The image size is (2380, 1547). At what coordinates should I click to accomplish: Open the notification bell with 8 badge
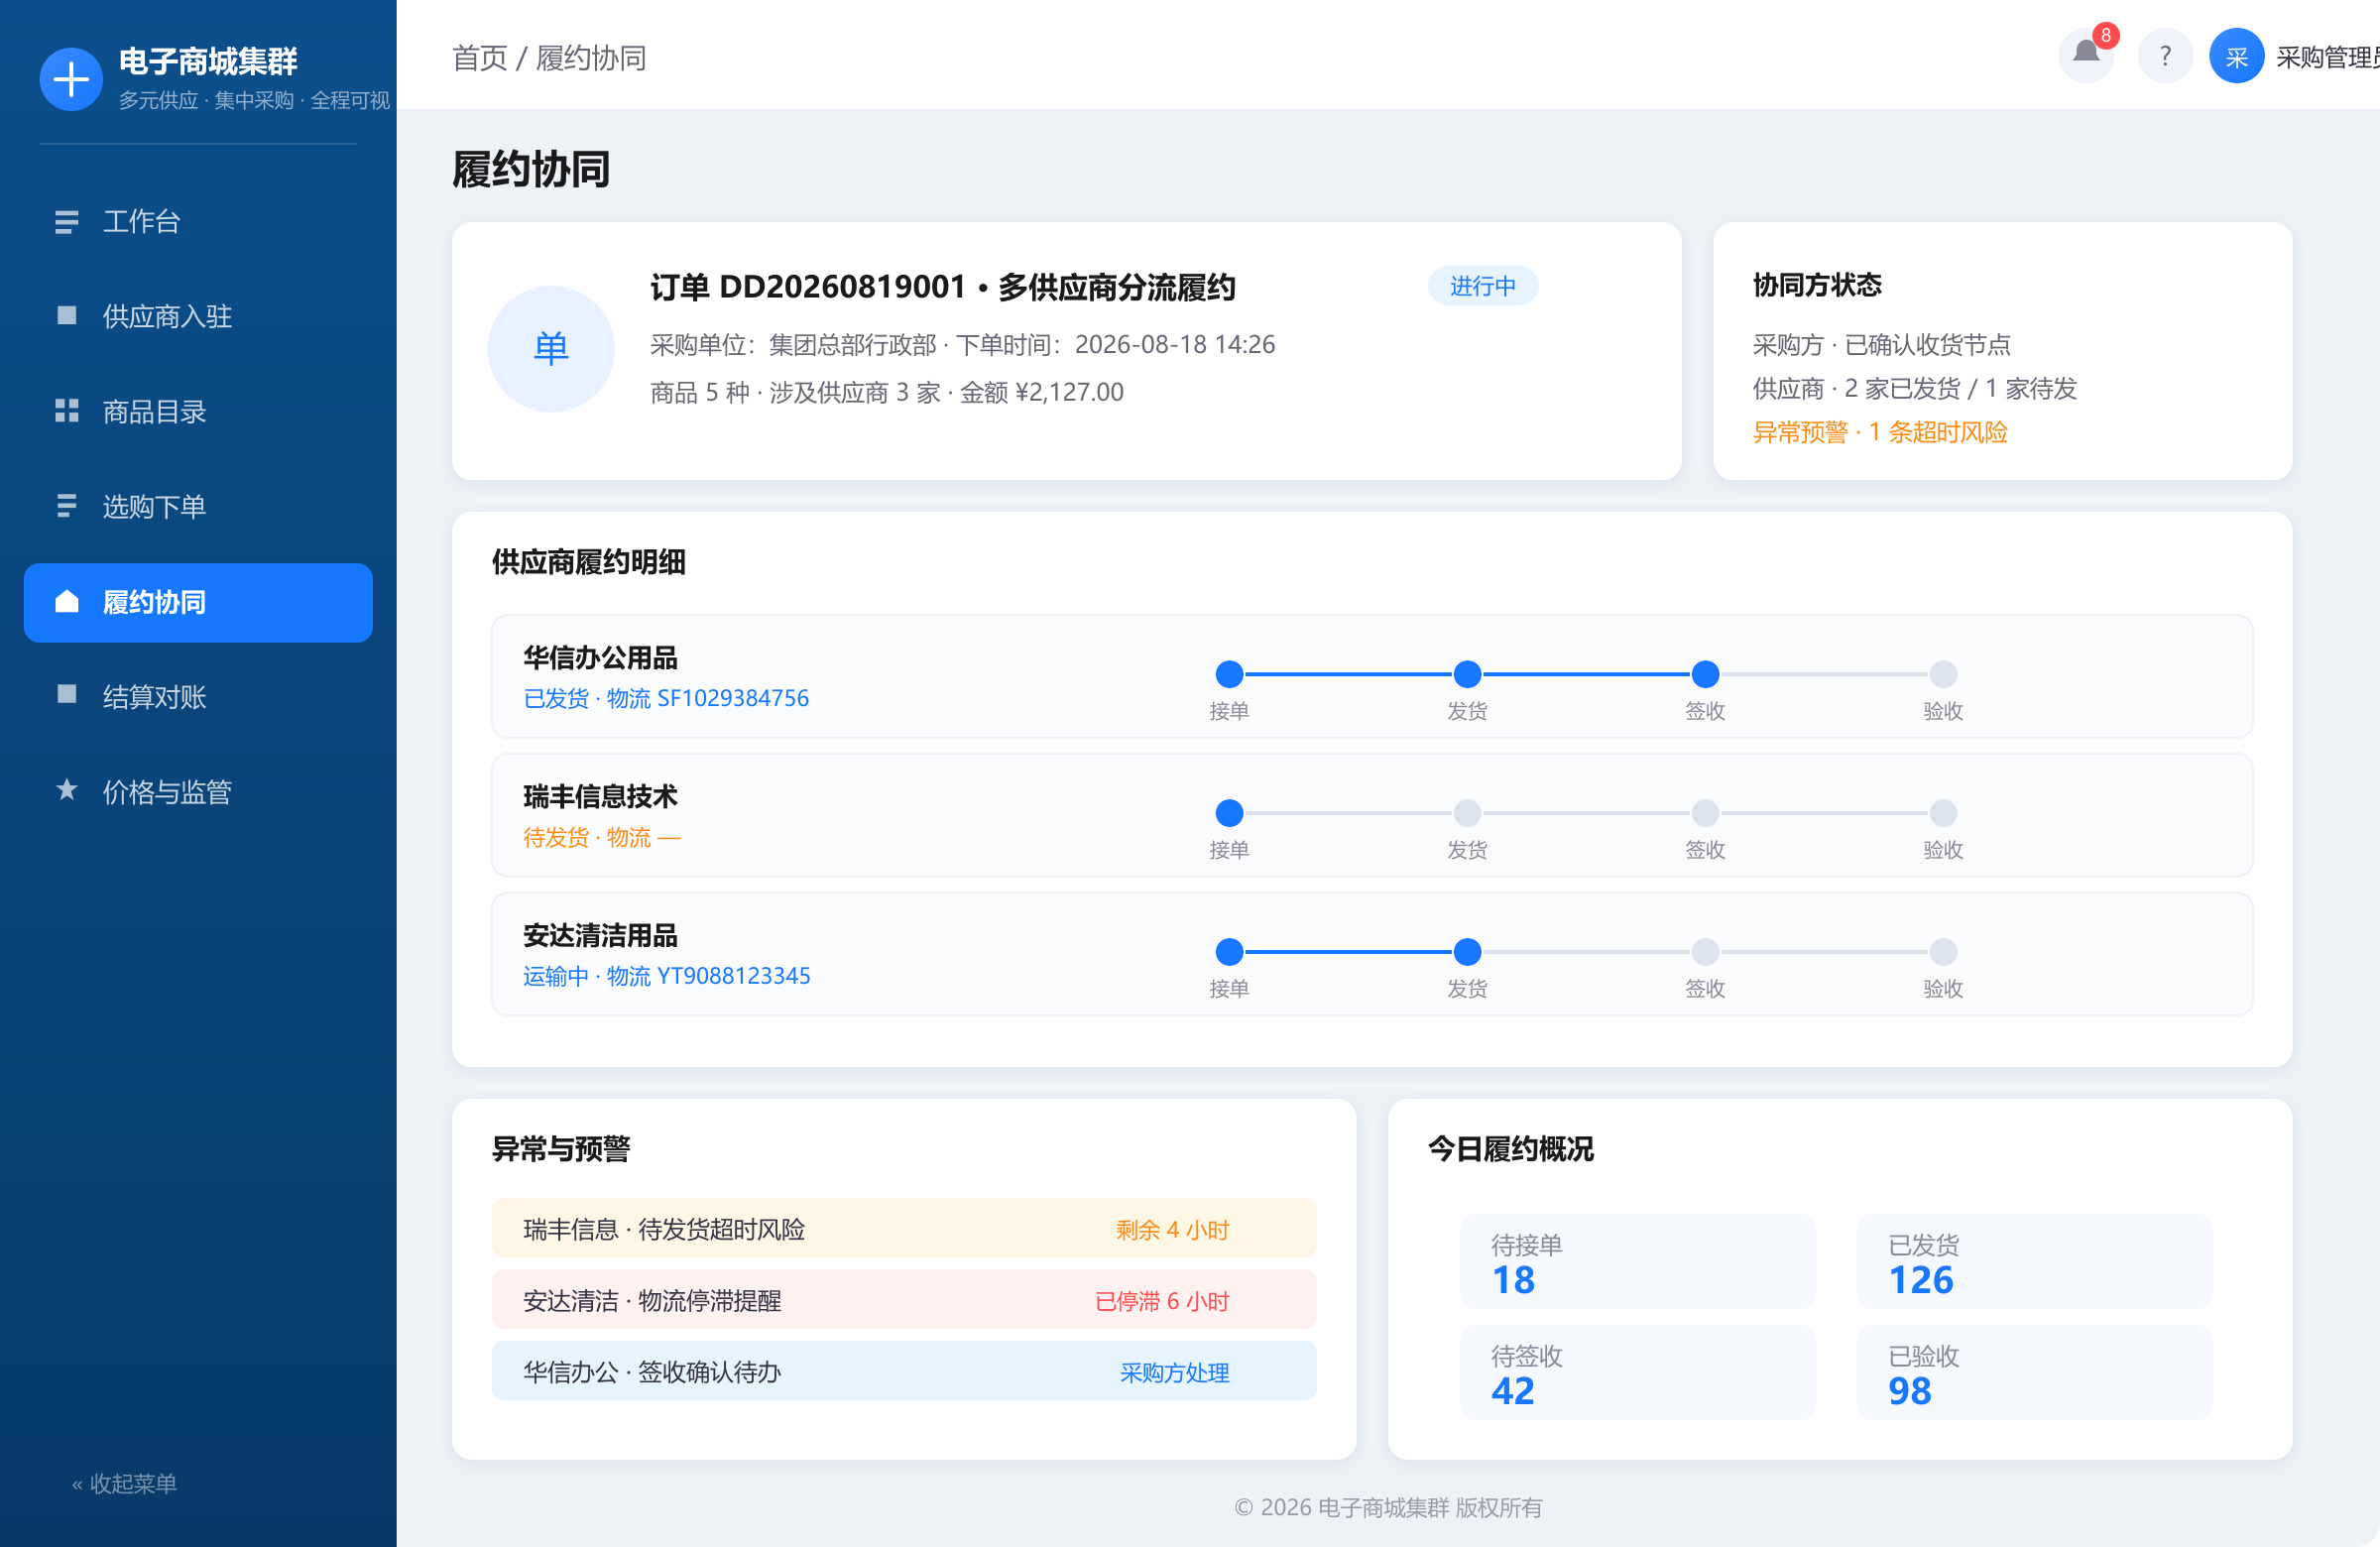click(2086, 56)
